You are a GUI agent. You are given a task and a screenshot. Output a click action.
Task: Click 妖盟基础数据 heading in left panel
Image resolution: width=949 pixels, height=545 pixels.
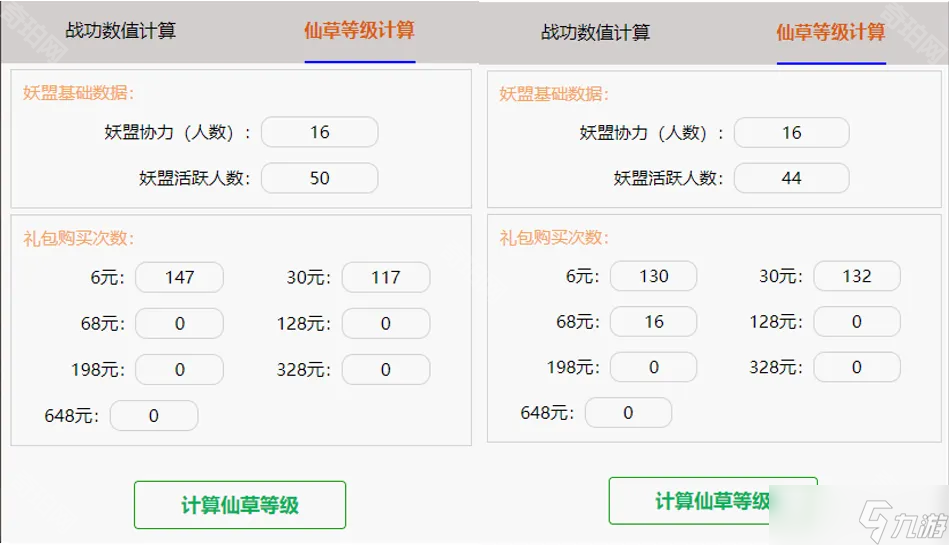79,93
